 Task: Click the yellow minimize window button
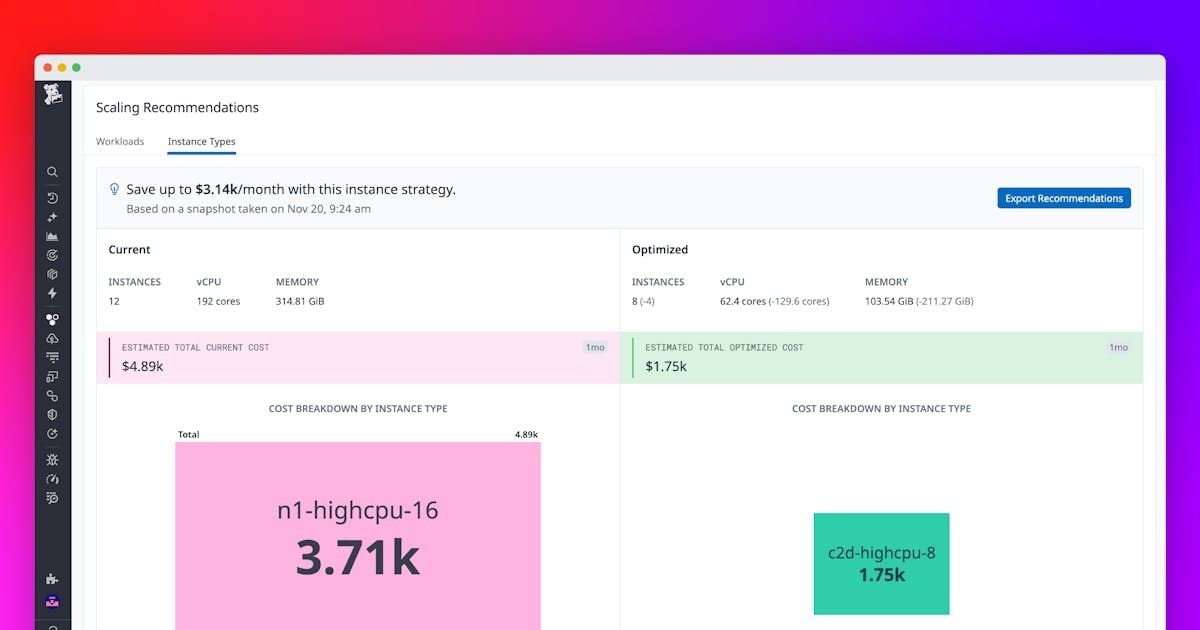(62, 67)
